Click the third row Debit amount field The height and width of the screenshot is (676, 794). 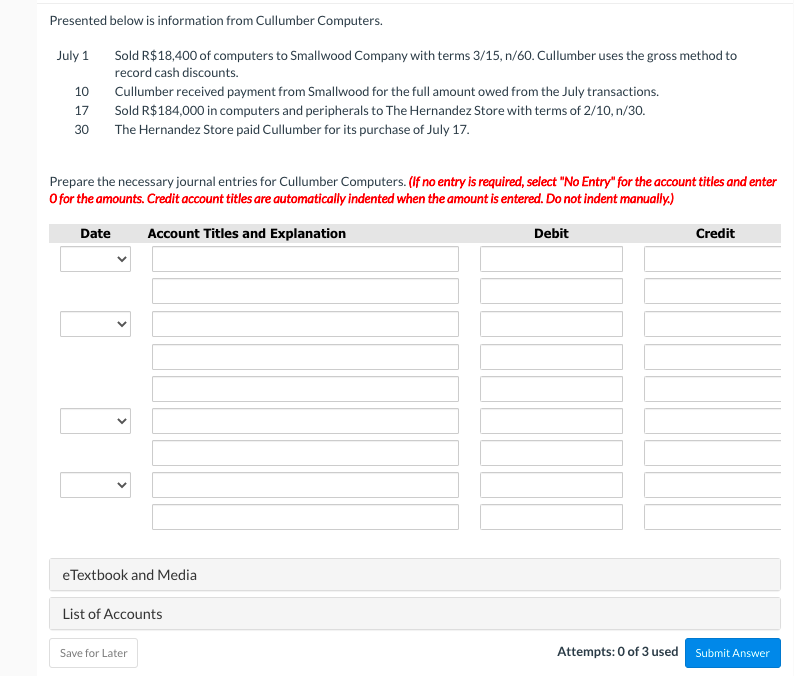(551, 324)
